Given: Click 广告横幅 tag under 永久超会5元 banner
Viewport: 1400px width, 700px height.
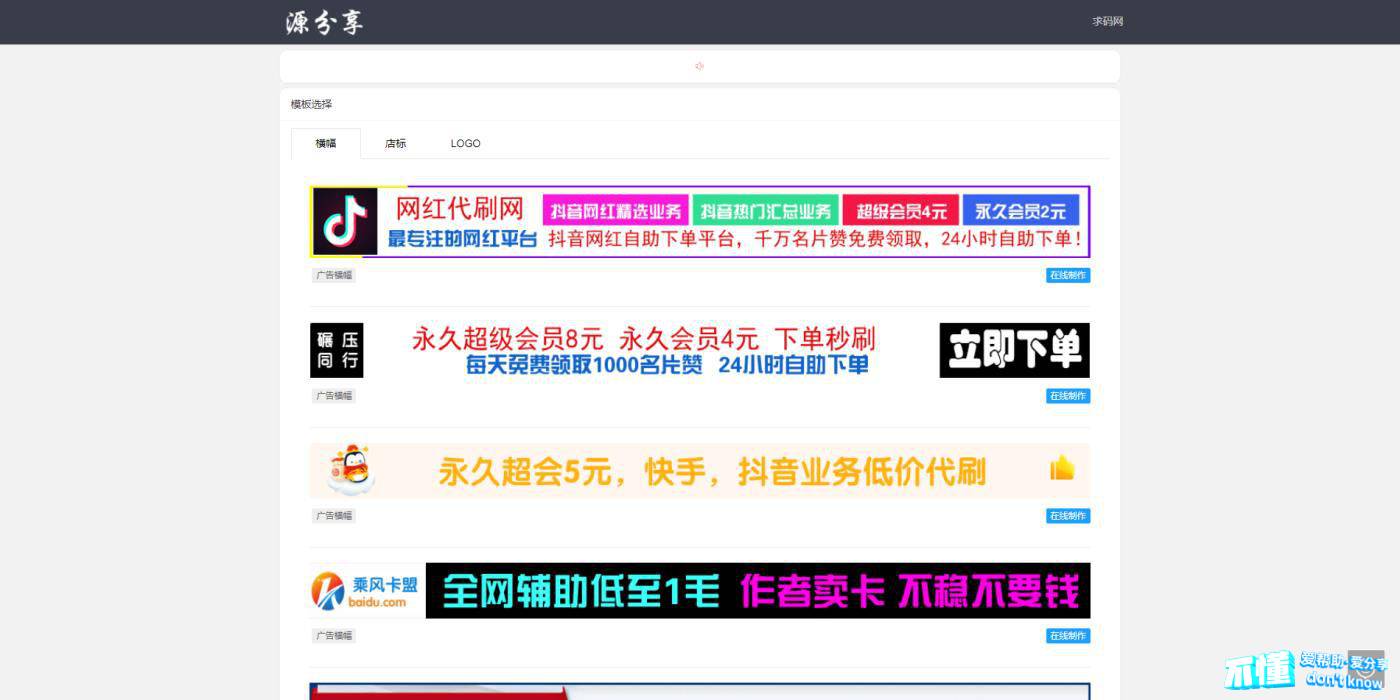Looking at the screenshot, I should point(334,516).
